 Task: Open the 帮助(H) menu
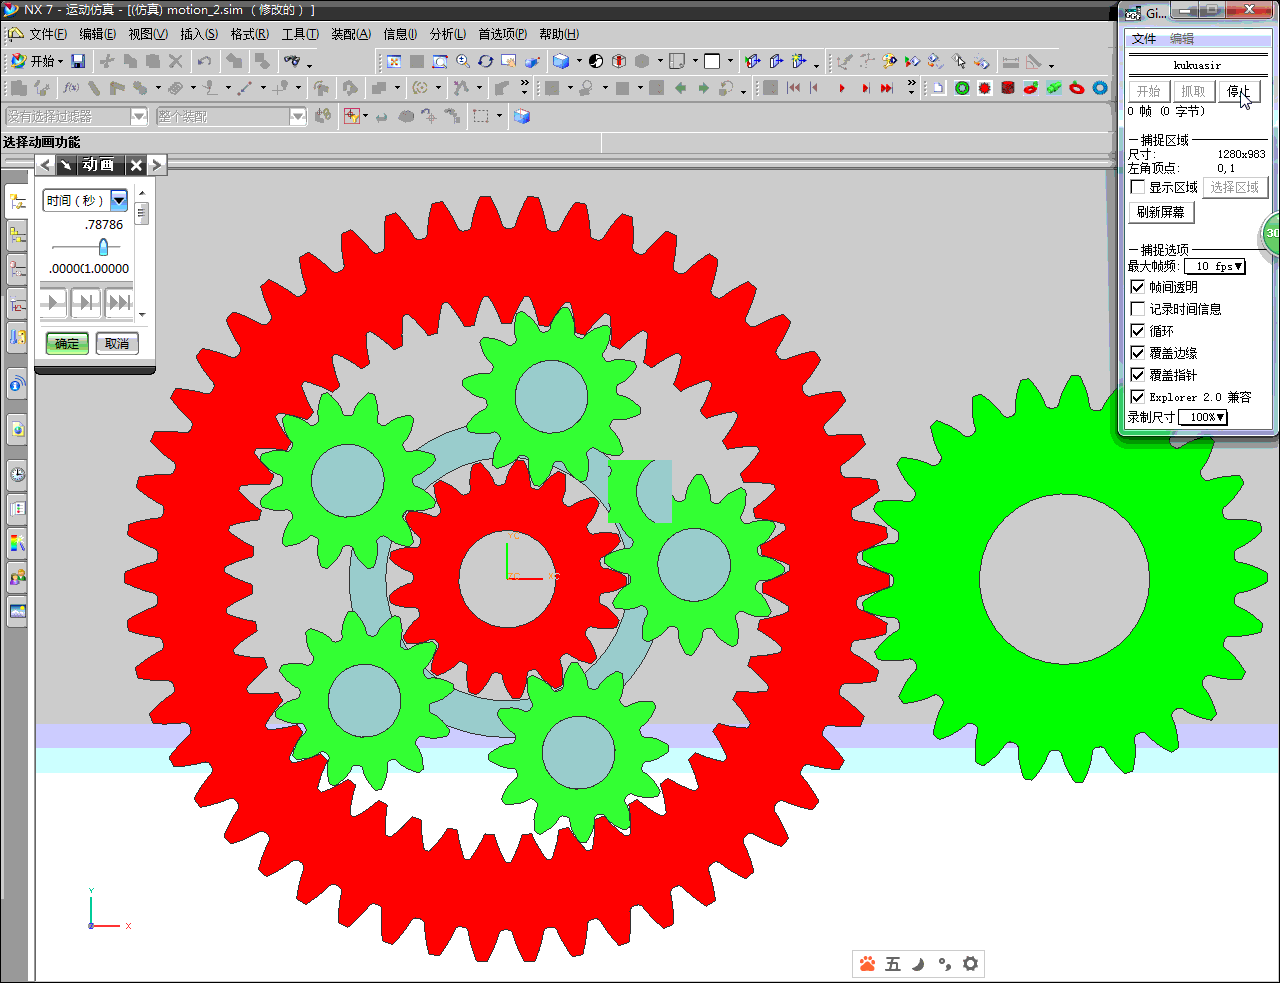pyautogui.click(x=559, y=34)
